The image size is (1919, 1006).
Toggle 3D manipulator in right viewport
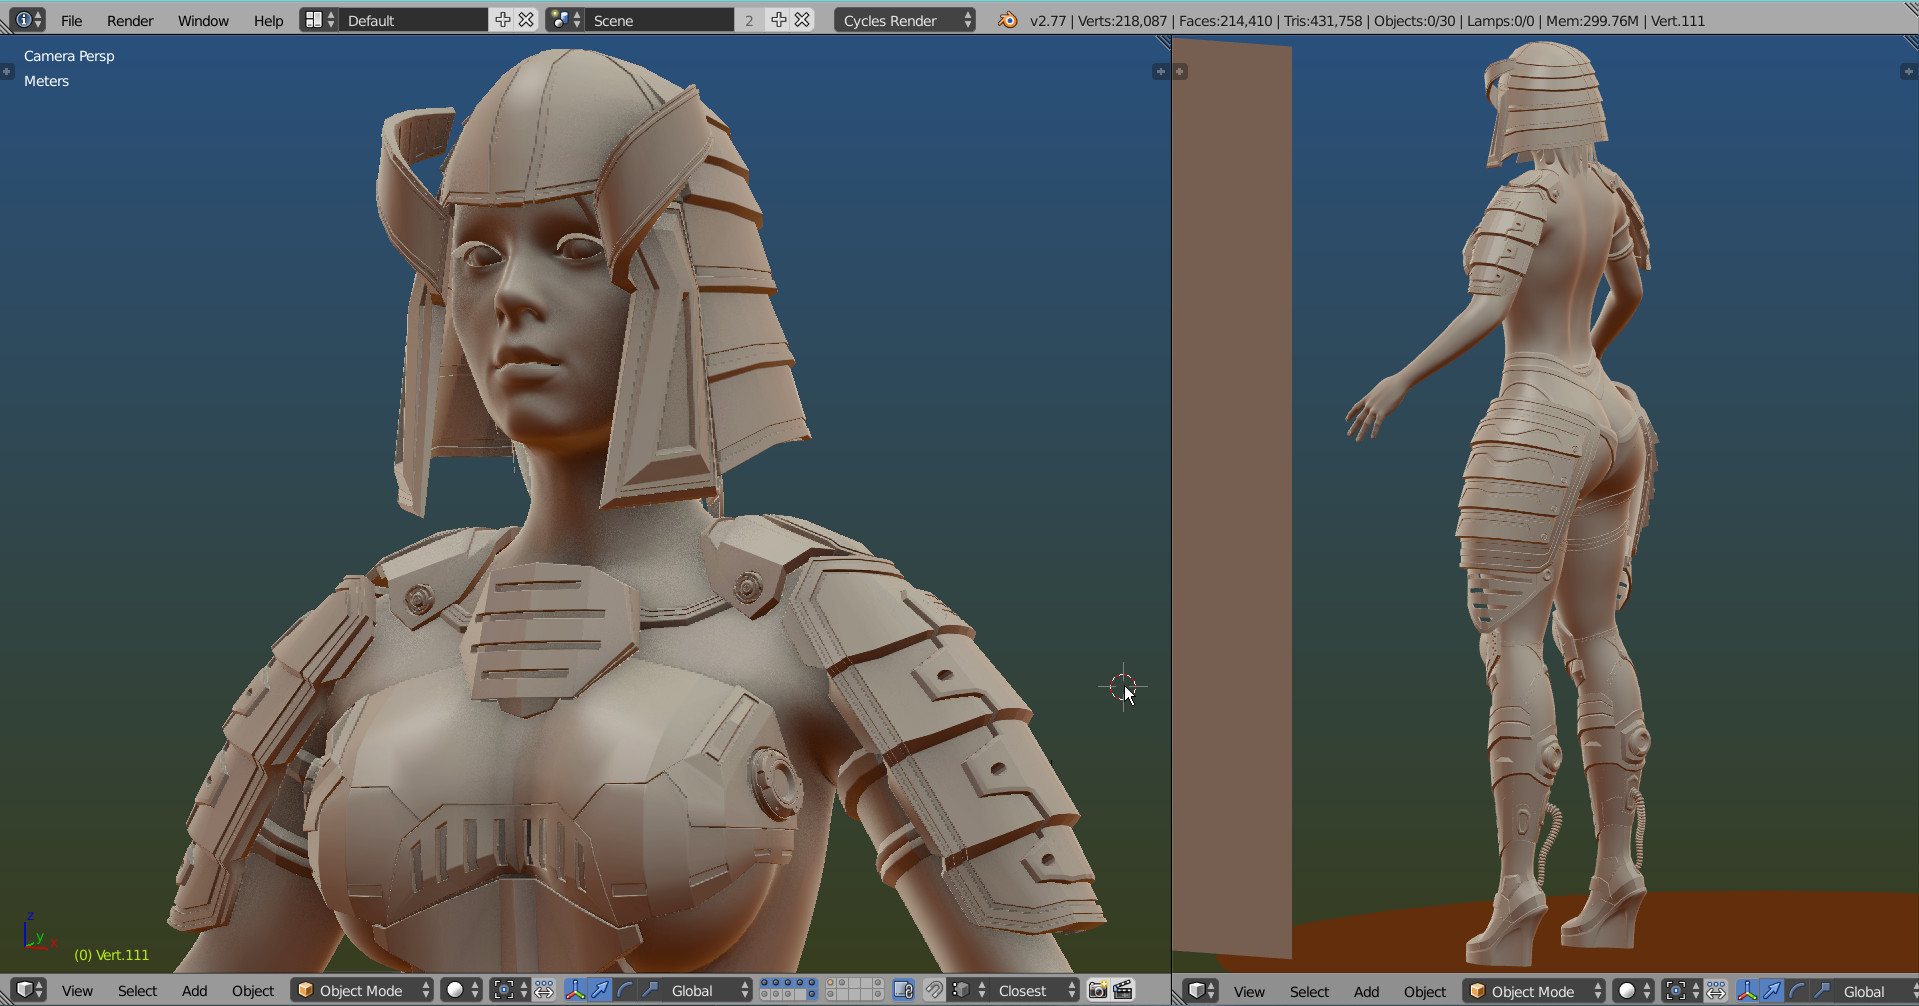[x=1747, y=991]
